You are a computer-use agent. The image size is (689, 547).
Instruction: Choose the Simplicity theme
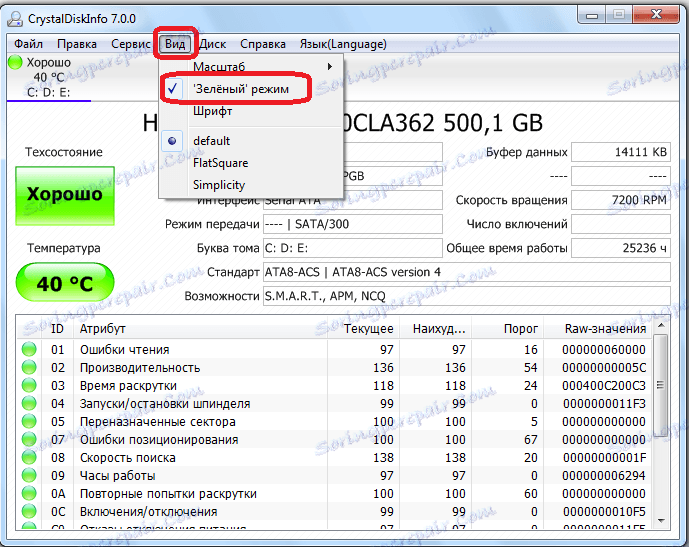pyautogui.click(x=250, y=185)
